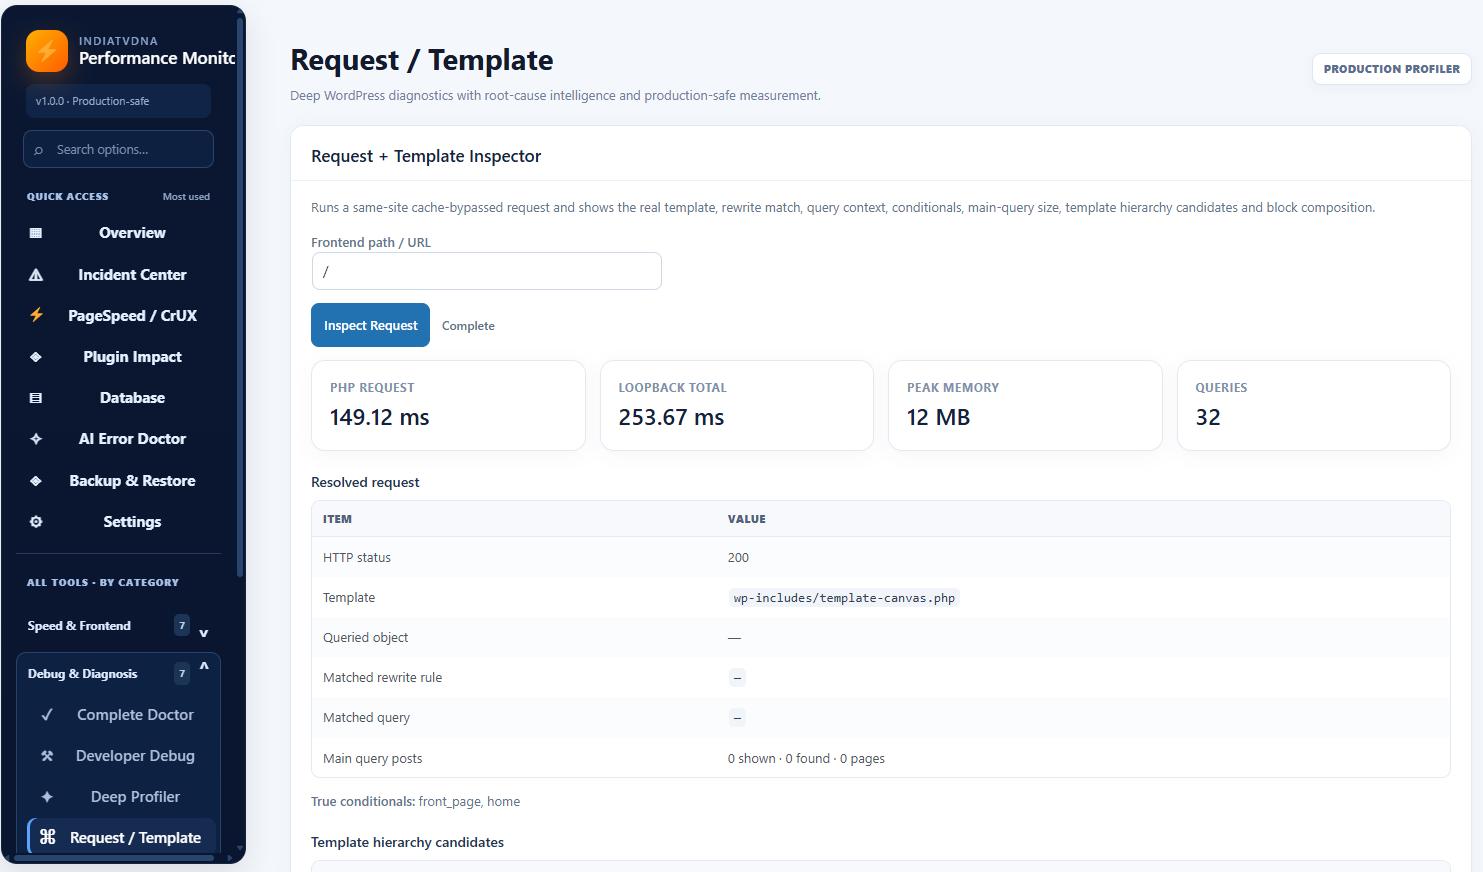Click the Developer Debug tools icon

tap(47, 756)
